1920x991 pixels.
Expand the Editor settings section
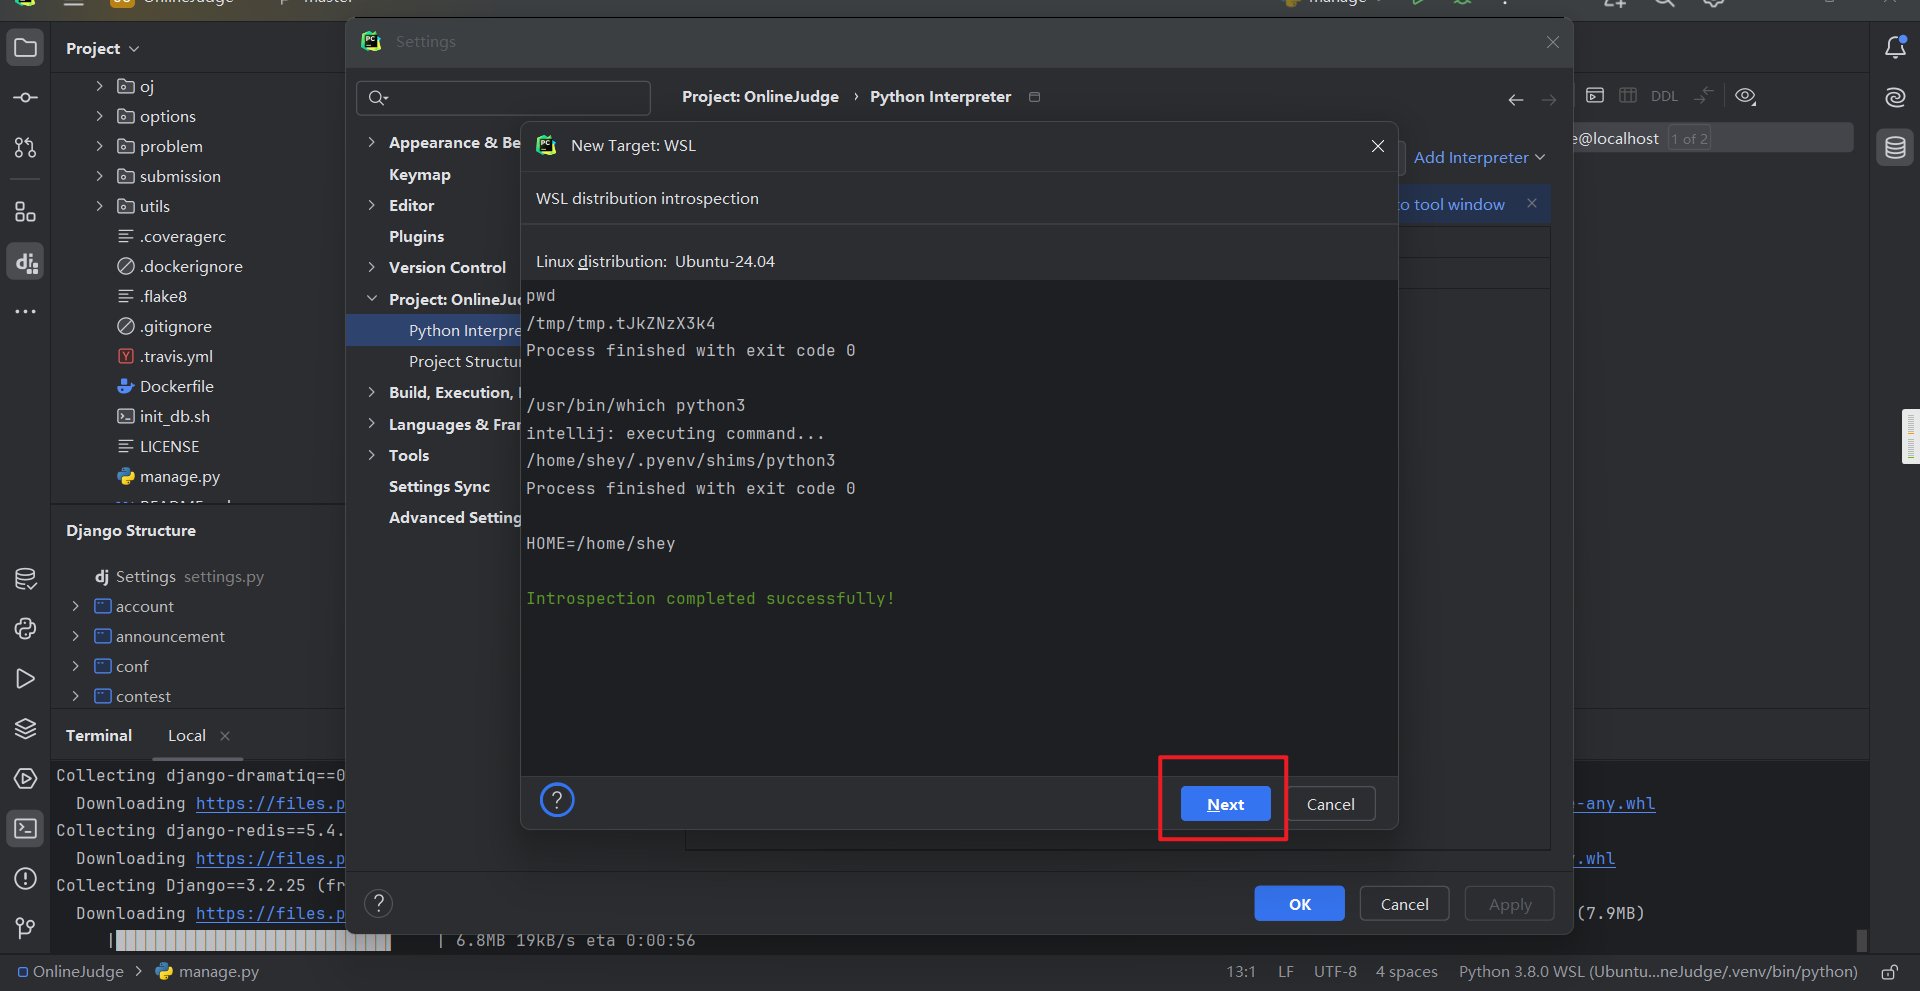(372, 205)
